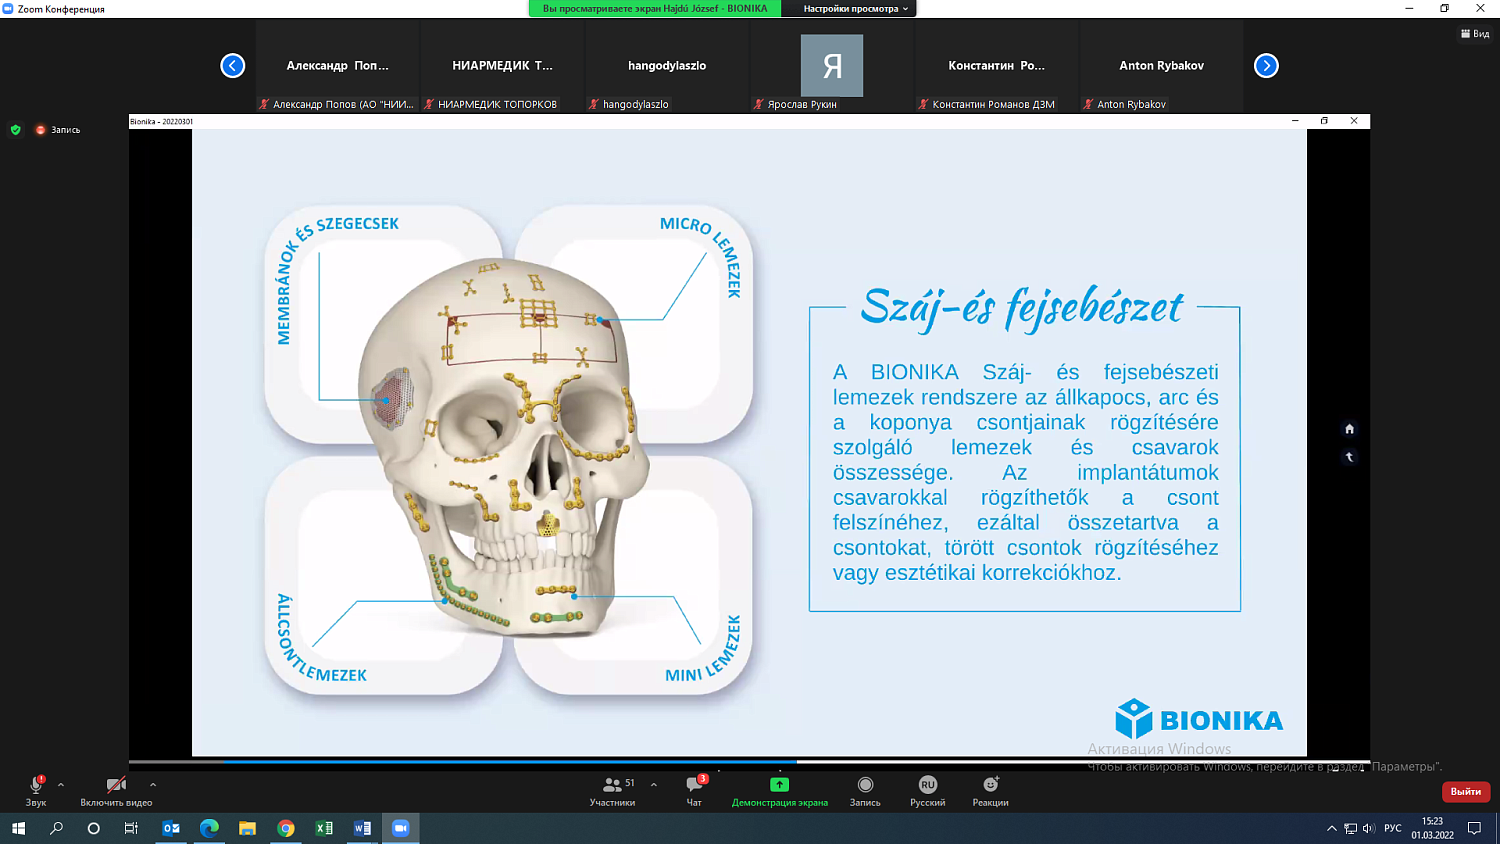
Task: Change layout with Вид button
Action: pos(1475,34)
